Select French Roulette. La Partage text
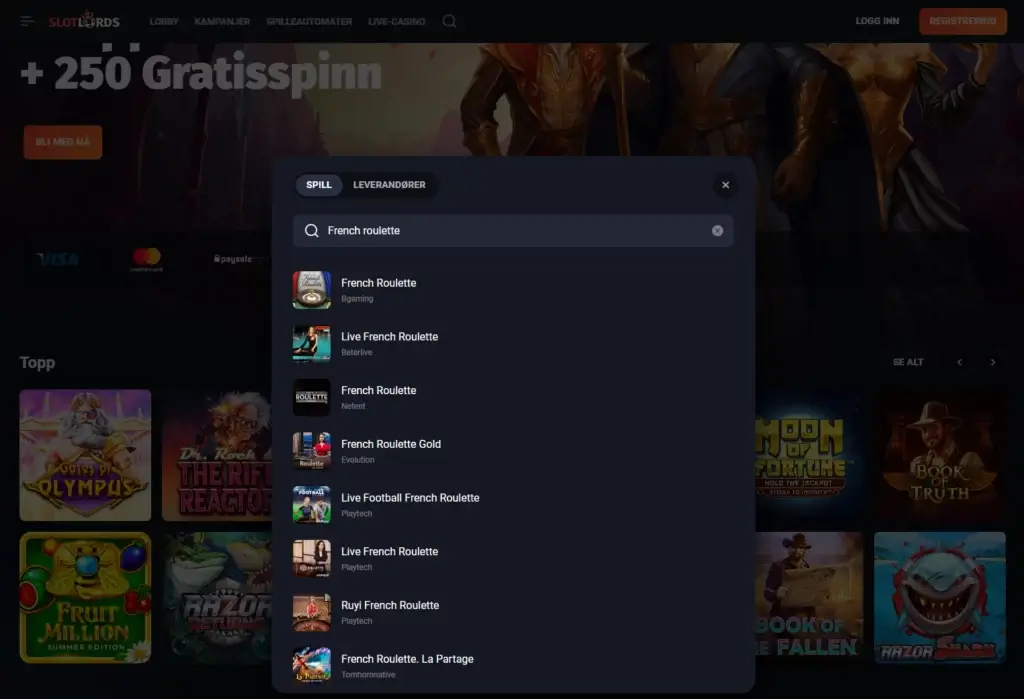1024x699 pixels. point(407,658)
